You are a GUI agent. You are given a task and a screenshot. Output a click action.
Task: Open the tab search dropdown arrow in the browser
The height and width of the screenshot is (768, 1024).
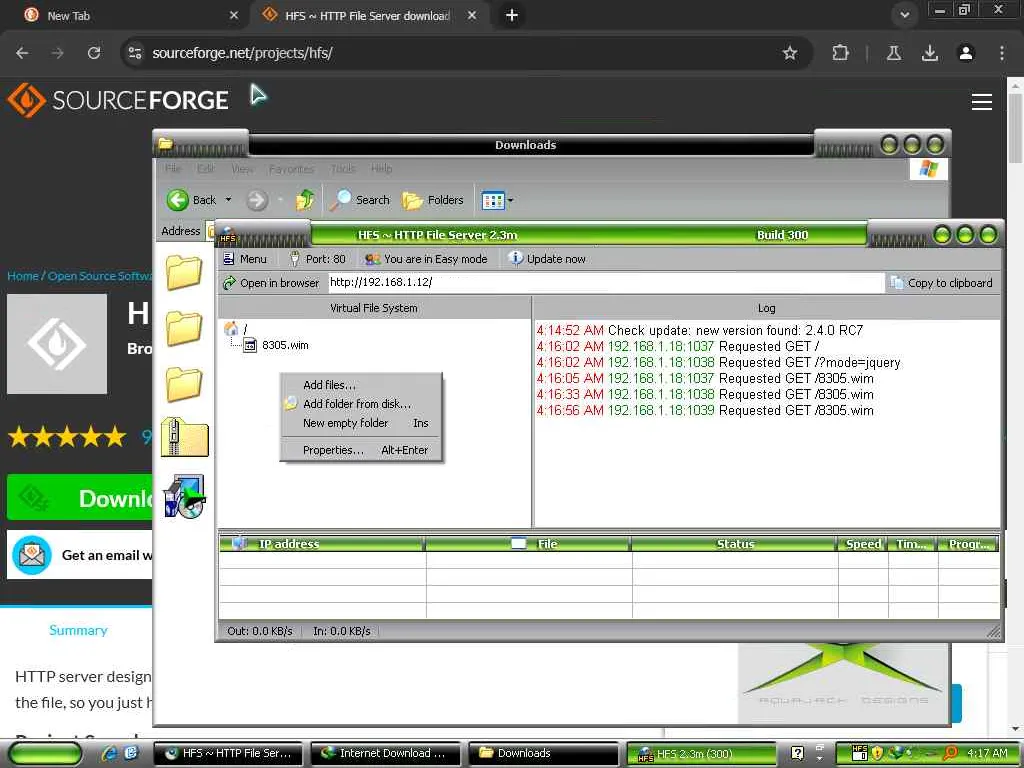coord(904,14)
